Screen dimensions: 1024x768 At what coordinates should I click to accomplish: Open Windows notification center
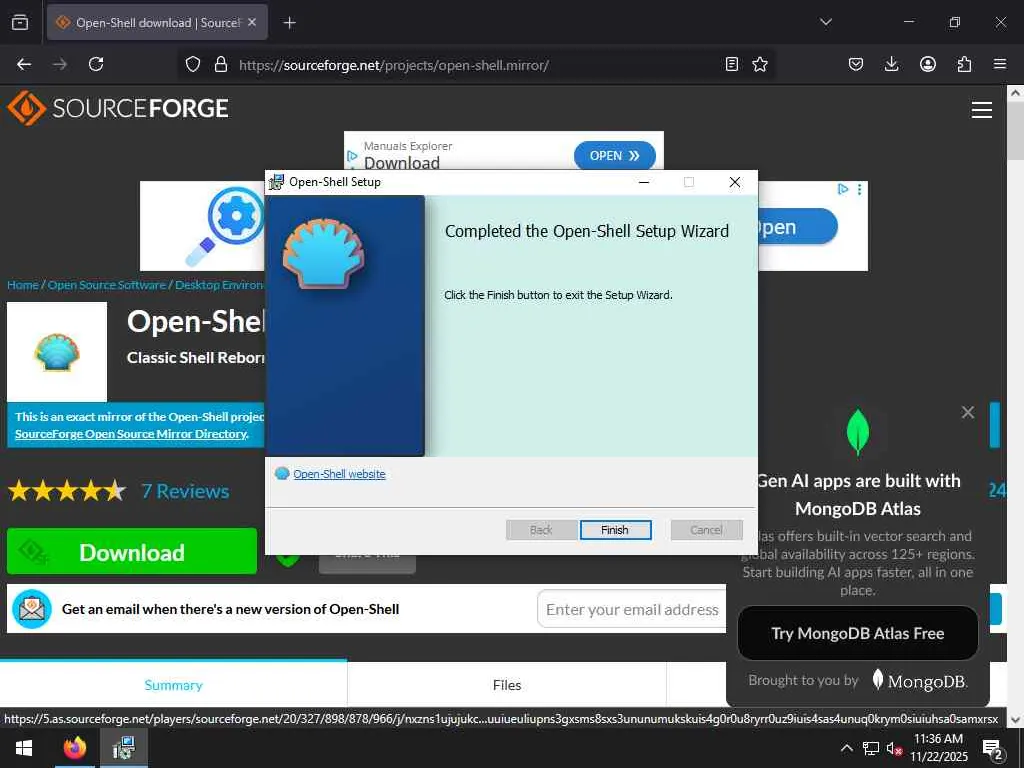993,749
